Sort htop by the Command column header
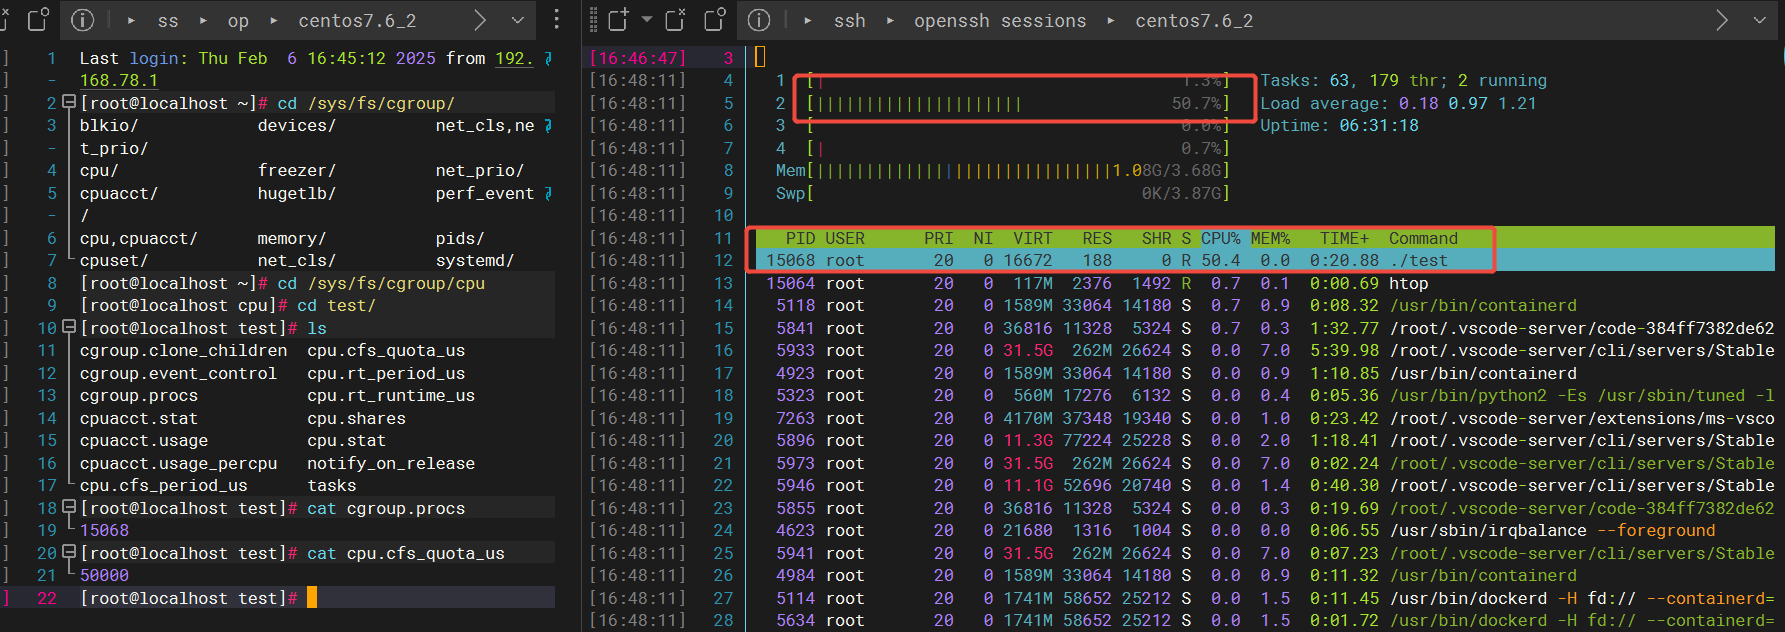The image size is (1785, 632). pos(1423,238)
